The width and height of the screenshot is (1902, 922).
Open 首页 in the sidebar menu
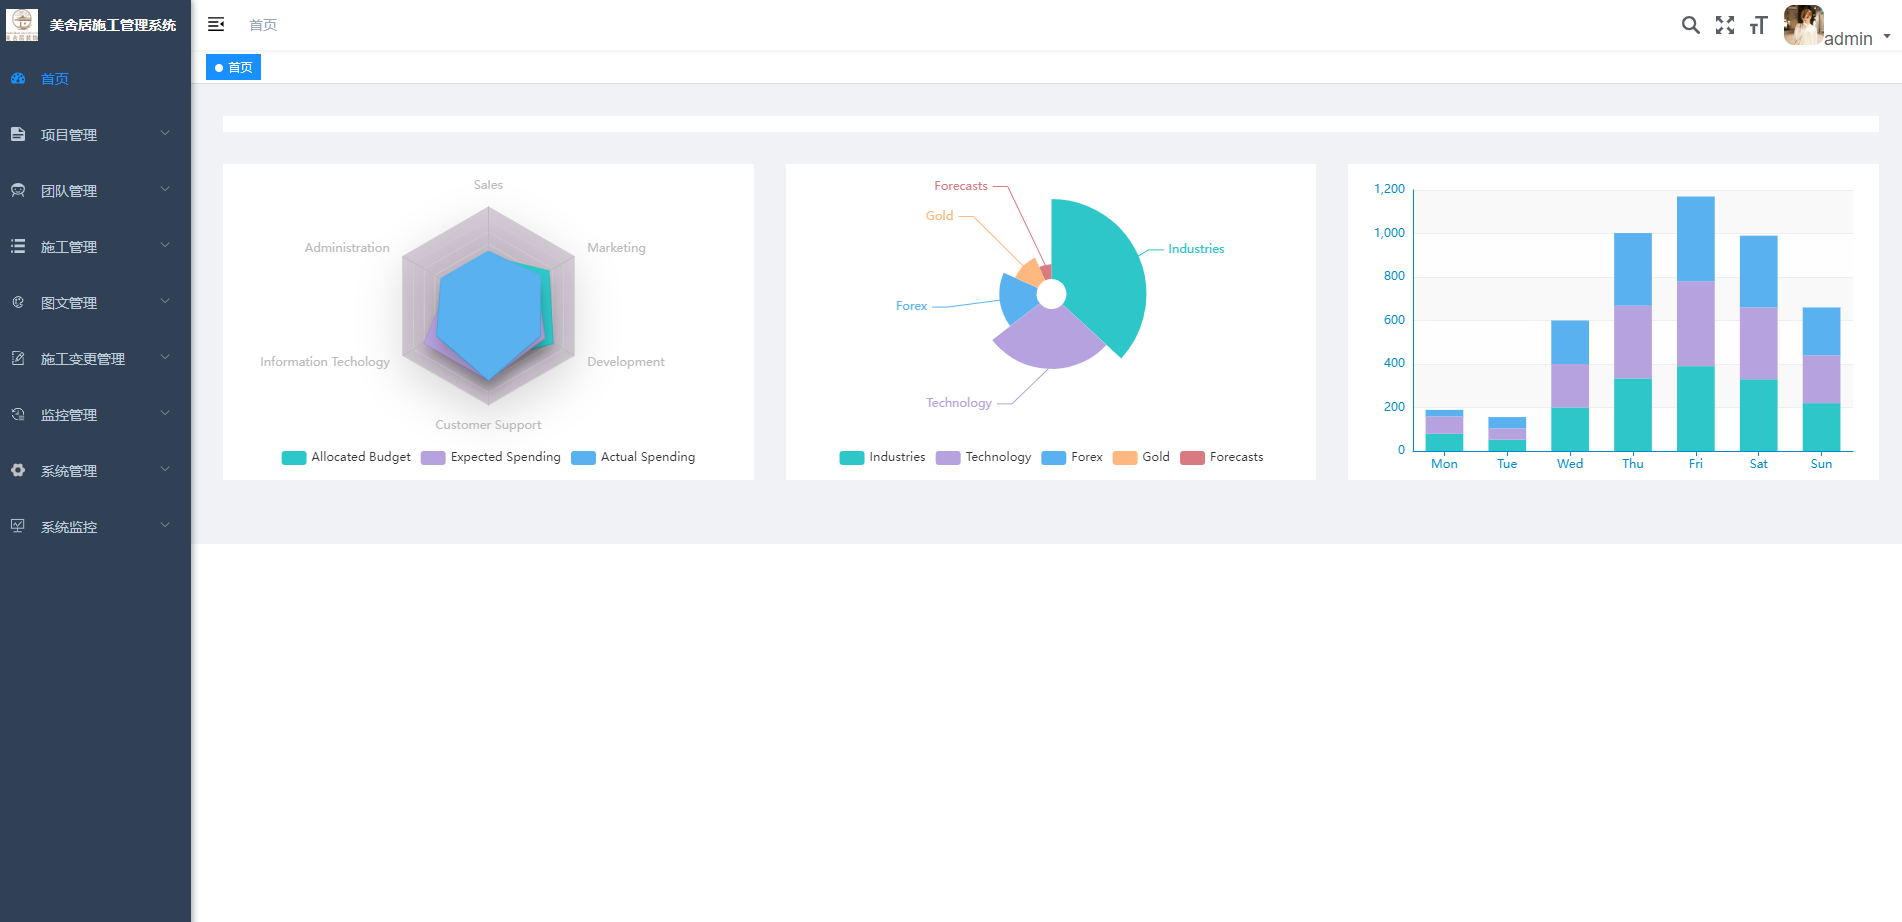[95, 79]
